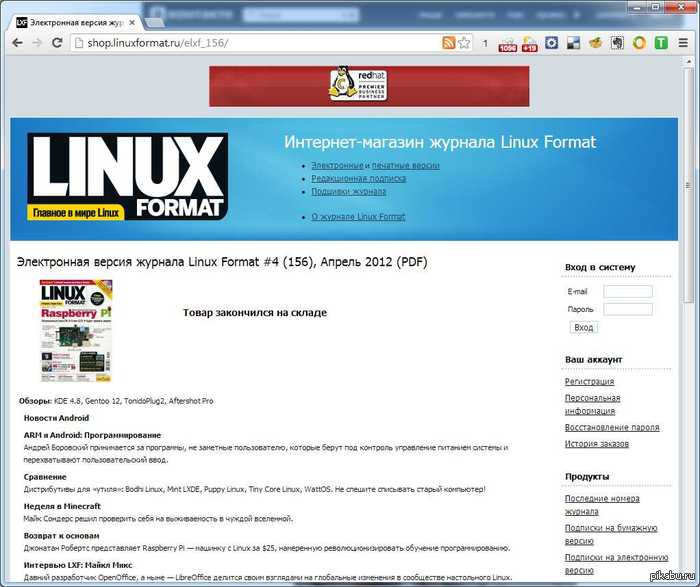Select the Интервью LXF: Майкл Микс heading

point(78,566)
